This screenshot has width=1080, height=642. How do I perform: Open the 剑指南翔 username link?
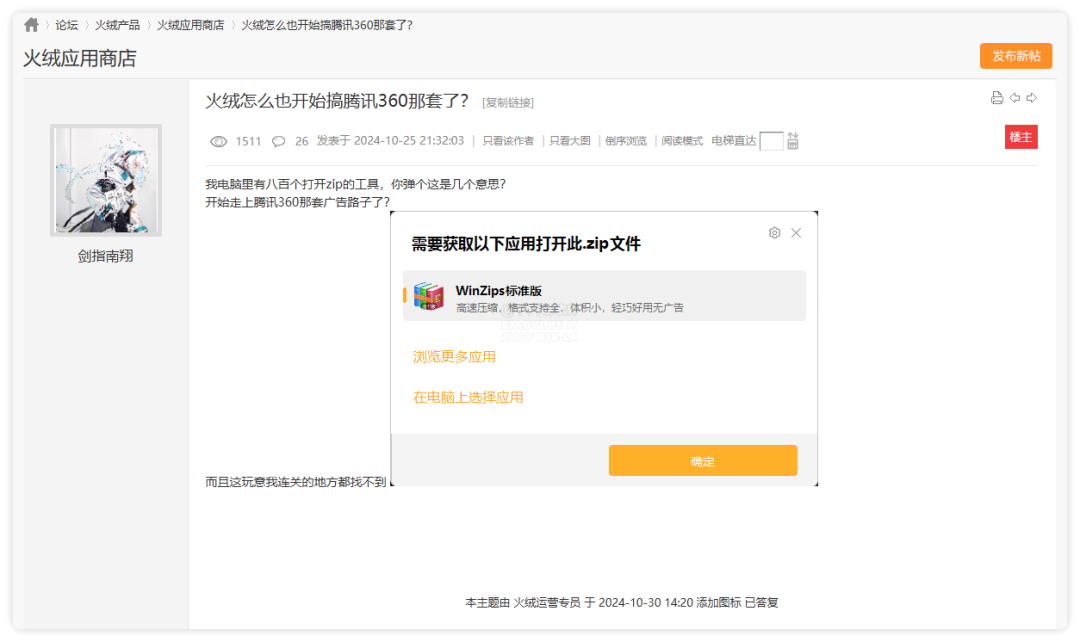pos(105,256)
